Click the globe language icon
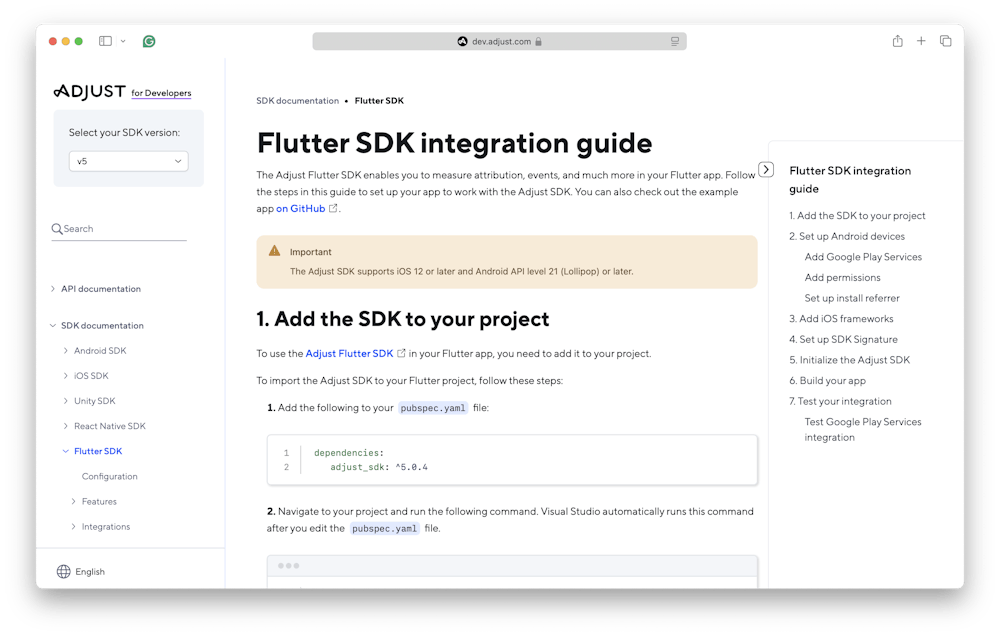 (x=64, y=572)
